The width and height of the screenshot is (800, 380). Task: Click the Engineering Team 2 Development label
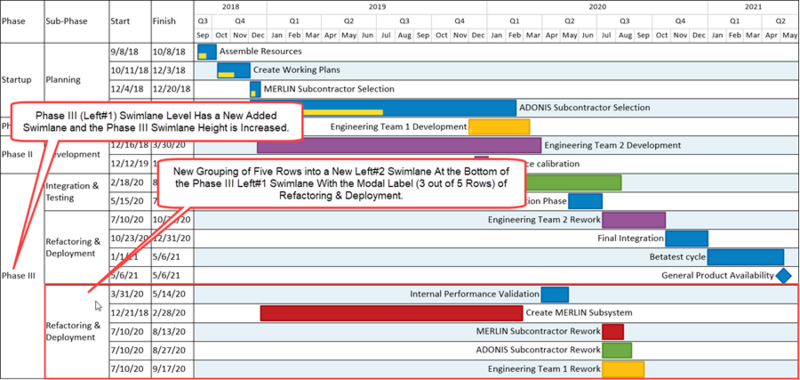[x=612, y=145]
